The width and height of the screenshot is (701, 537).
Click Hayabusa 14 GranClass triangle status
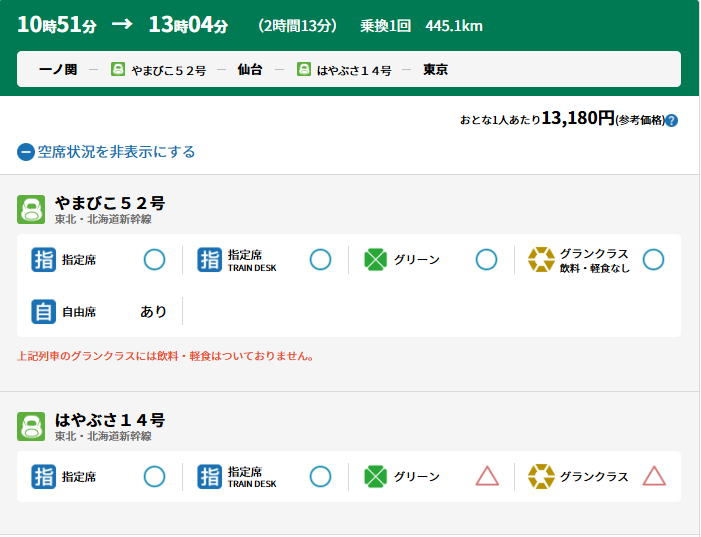coord(654,477)
